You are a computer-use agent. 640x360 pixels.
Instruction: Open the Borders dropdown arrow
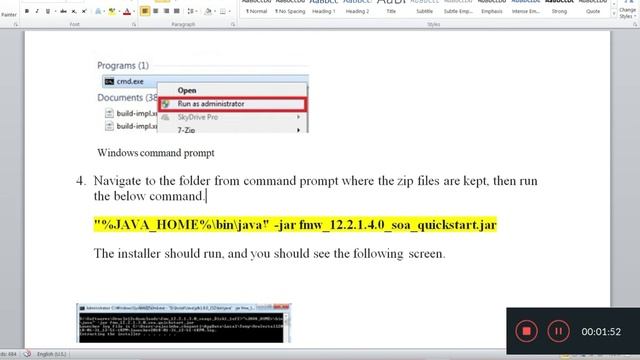click(x=229, y=11)
